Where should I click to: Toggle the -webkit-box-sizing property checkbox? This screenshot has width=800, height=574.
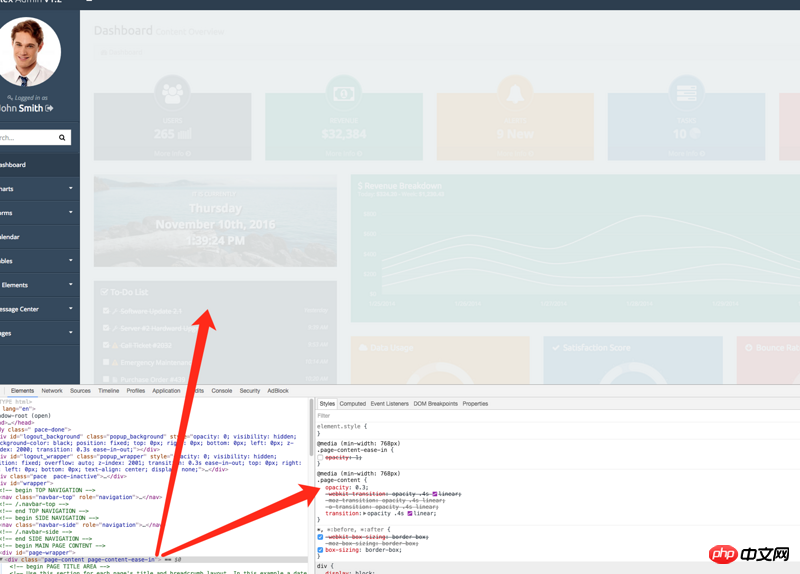321,537
